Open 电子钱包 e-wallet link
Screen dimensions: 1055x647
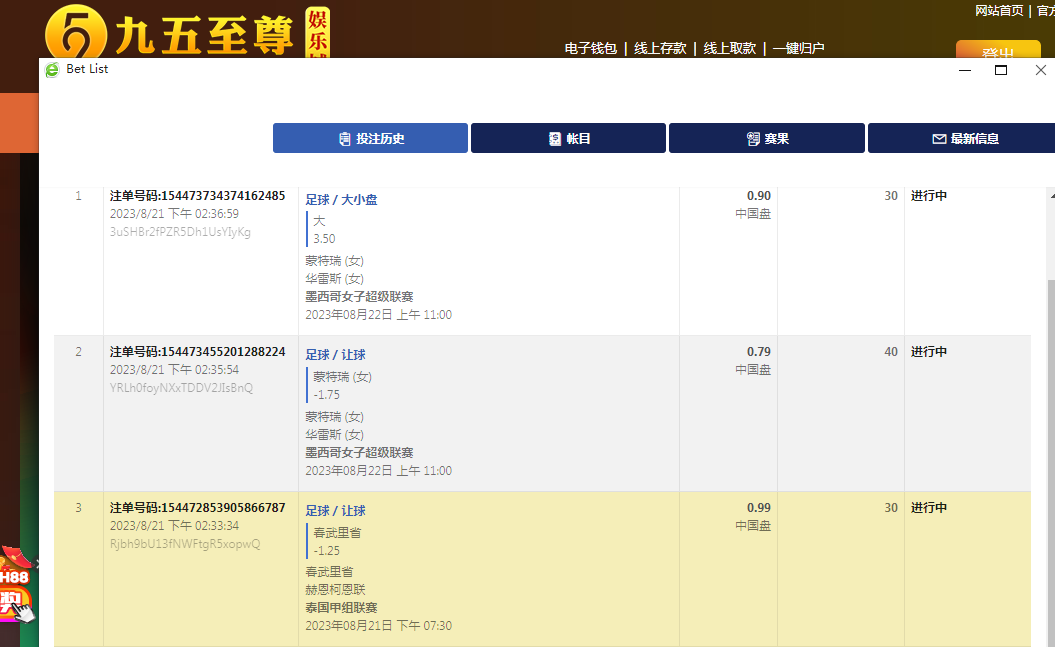pyautogui.click(x=590, y=48)
